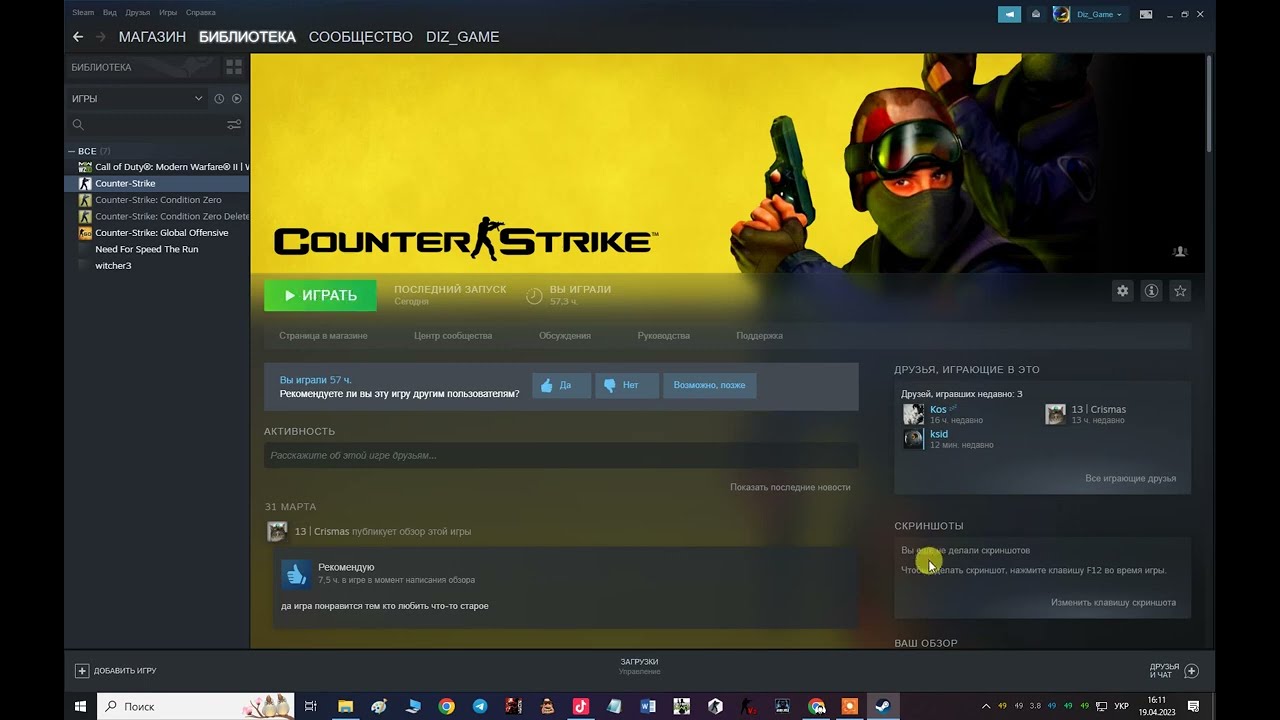
Task: Open Task View on the taskbar
Action: (x=310, y=706)
